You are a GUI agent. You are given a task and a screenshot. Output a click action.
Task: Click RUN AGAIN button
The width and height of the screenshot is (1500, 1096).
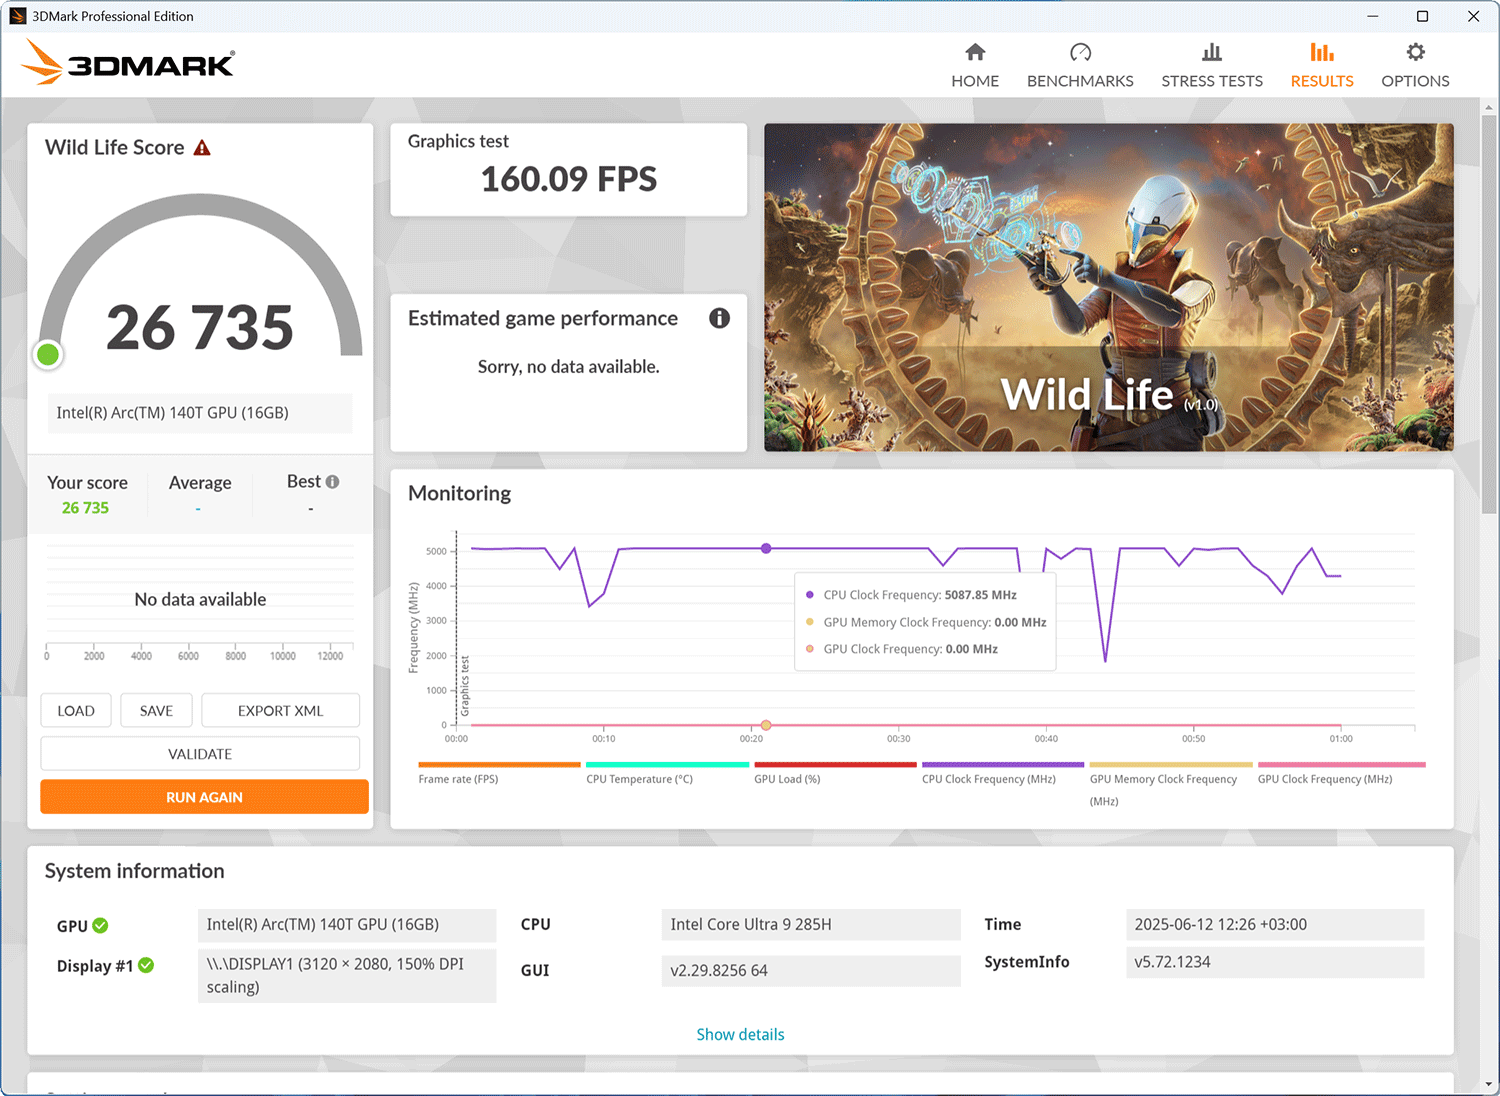tap(204, 797)
